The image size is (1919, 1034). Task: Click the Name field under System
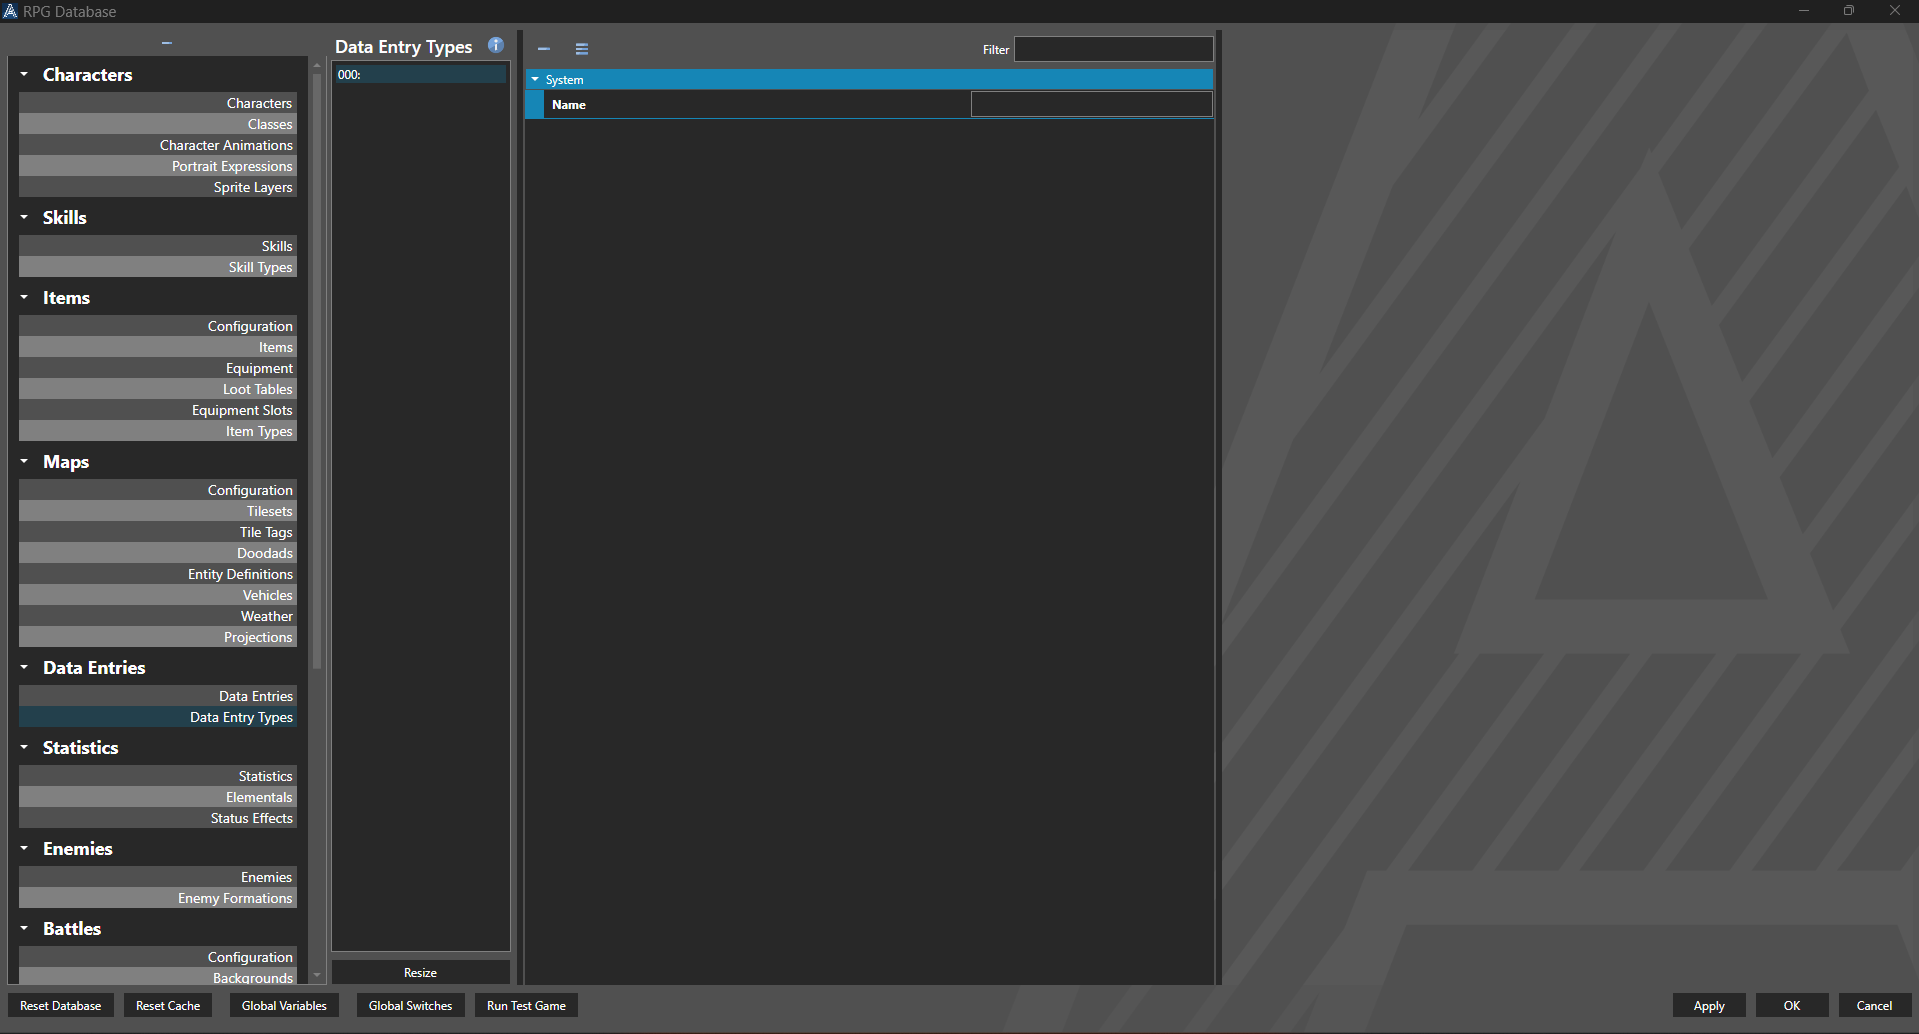[1090, 103]
